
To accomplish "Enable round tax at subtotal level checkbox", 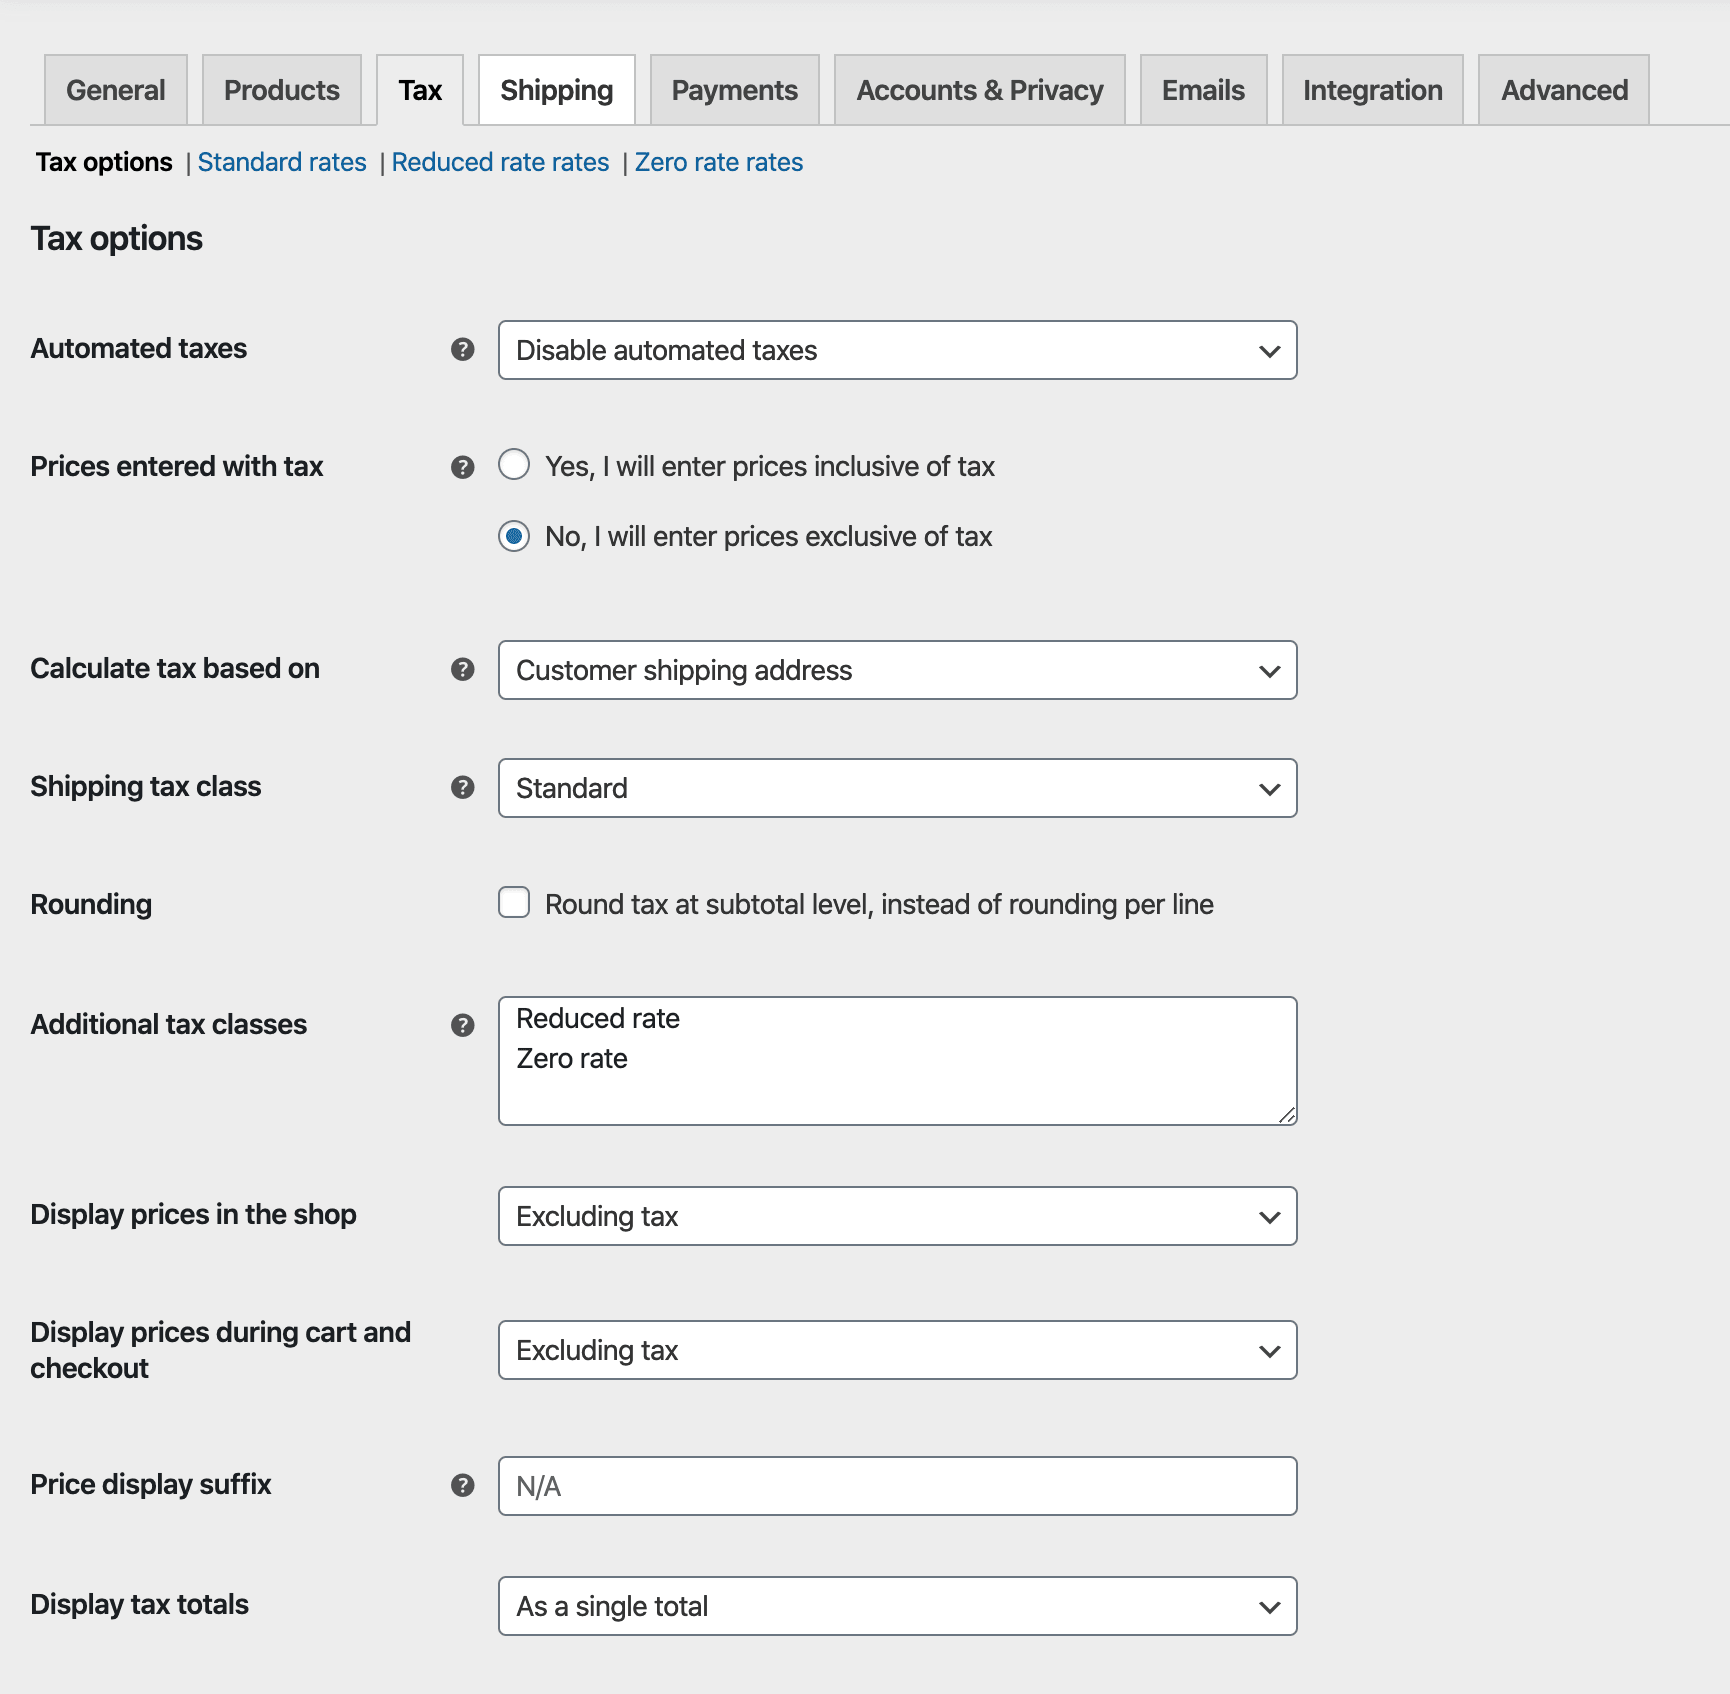I will point(514,903).
